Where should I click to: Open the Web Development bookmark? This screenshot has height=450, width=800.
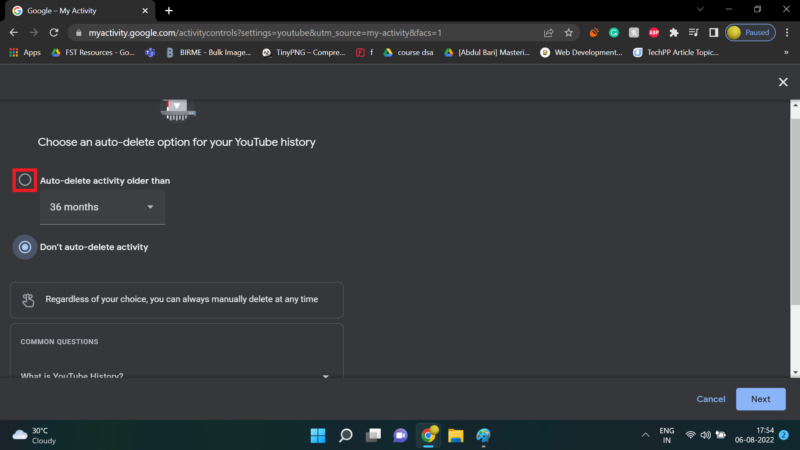point(581,53)
